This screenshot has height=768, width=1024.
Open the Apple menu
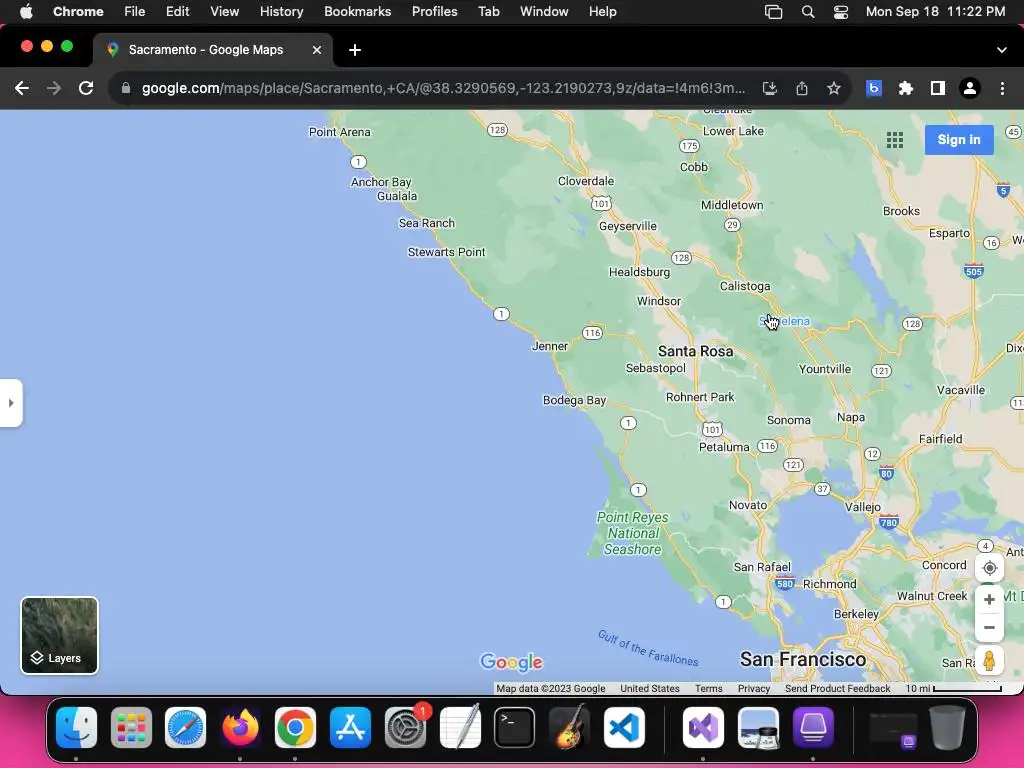pos(26,11)
